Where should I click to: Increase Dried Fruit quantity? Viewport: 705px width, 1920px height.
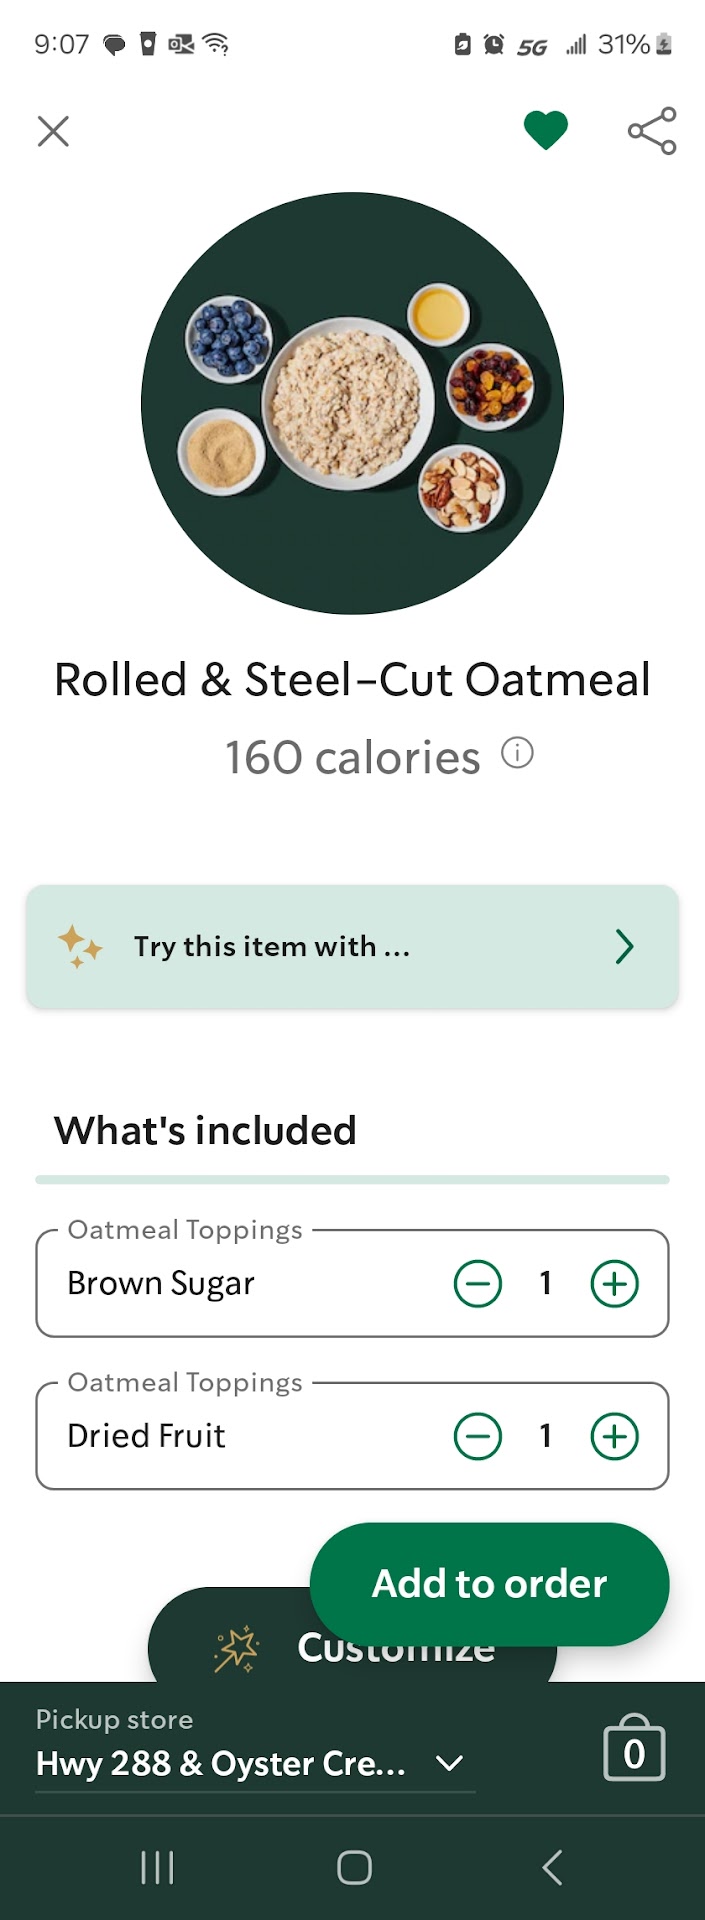[x=614, y=1436]
